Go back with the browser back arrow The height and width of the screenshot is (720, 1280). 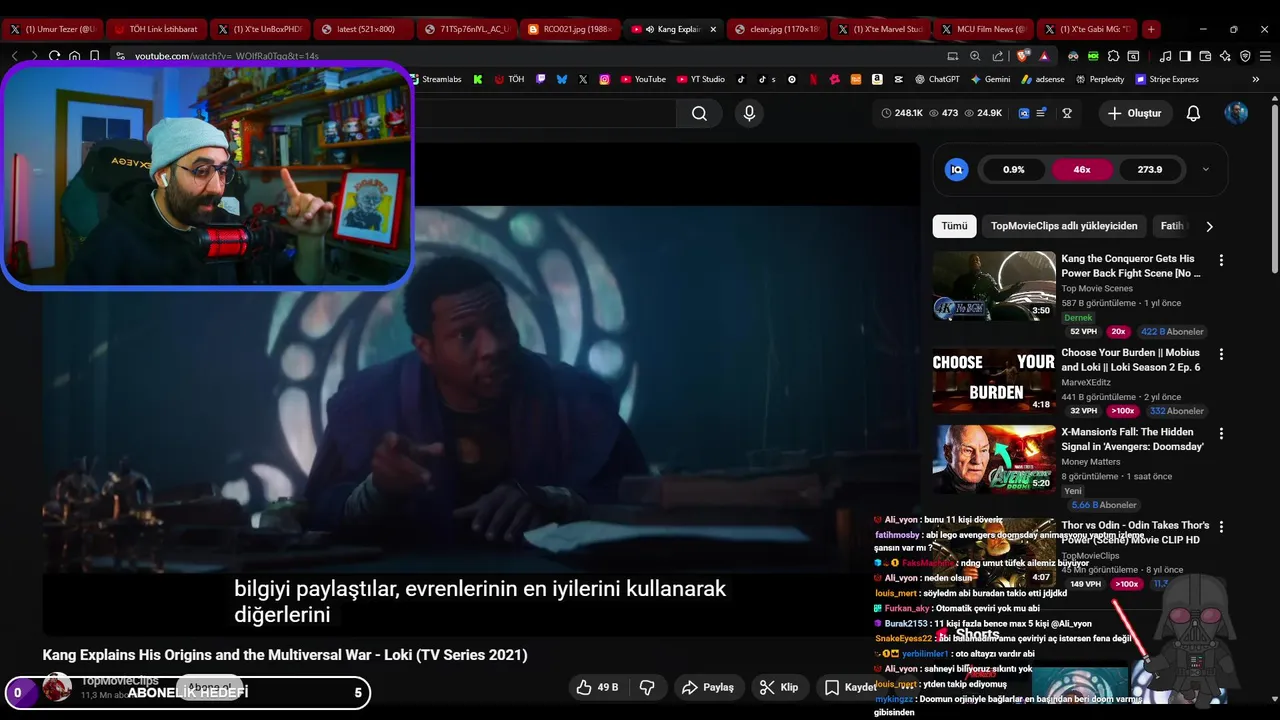pos(14,56)
